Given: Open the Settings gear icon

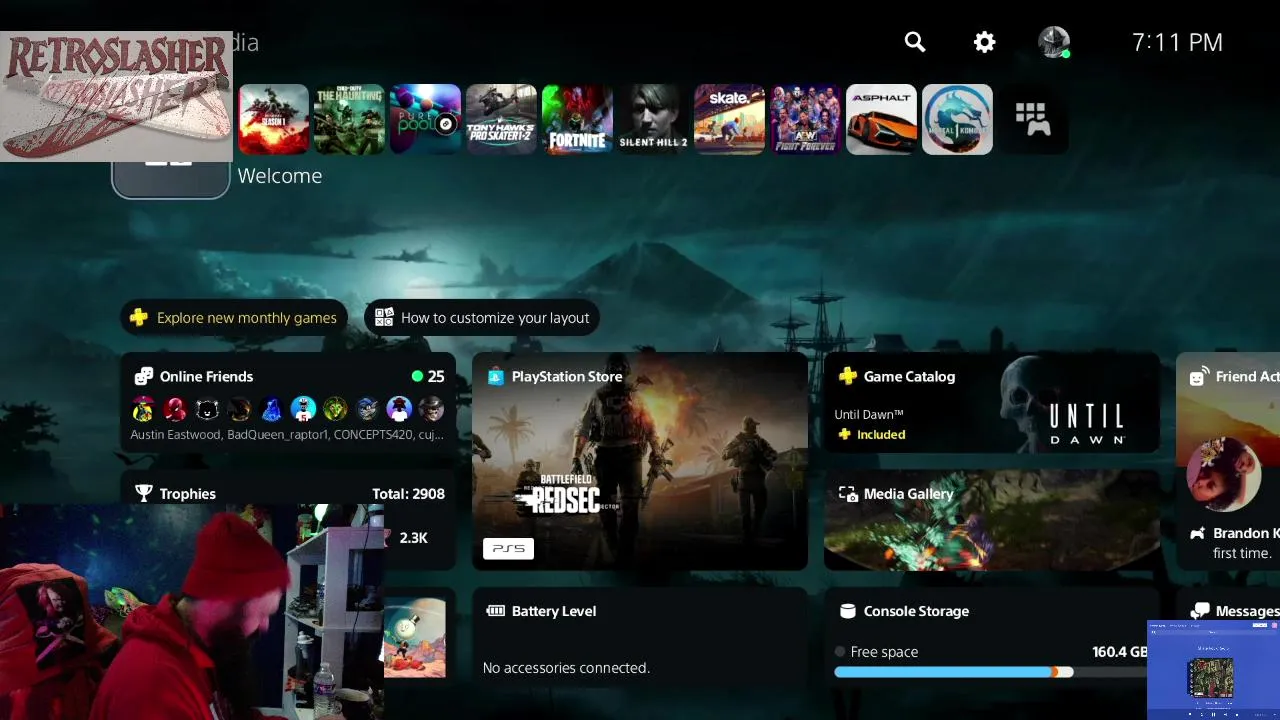Looking at the screenshot, I should 985,42.
